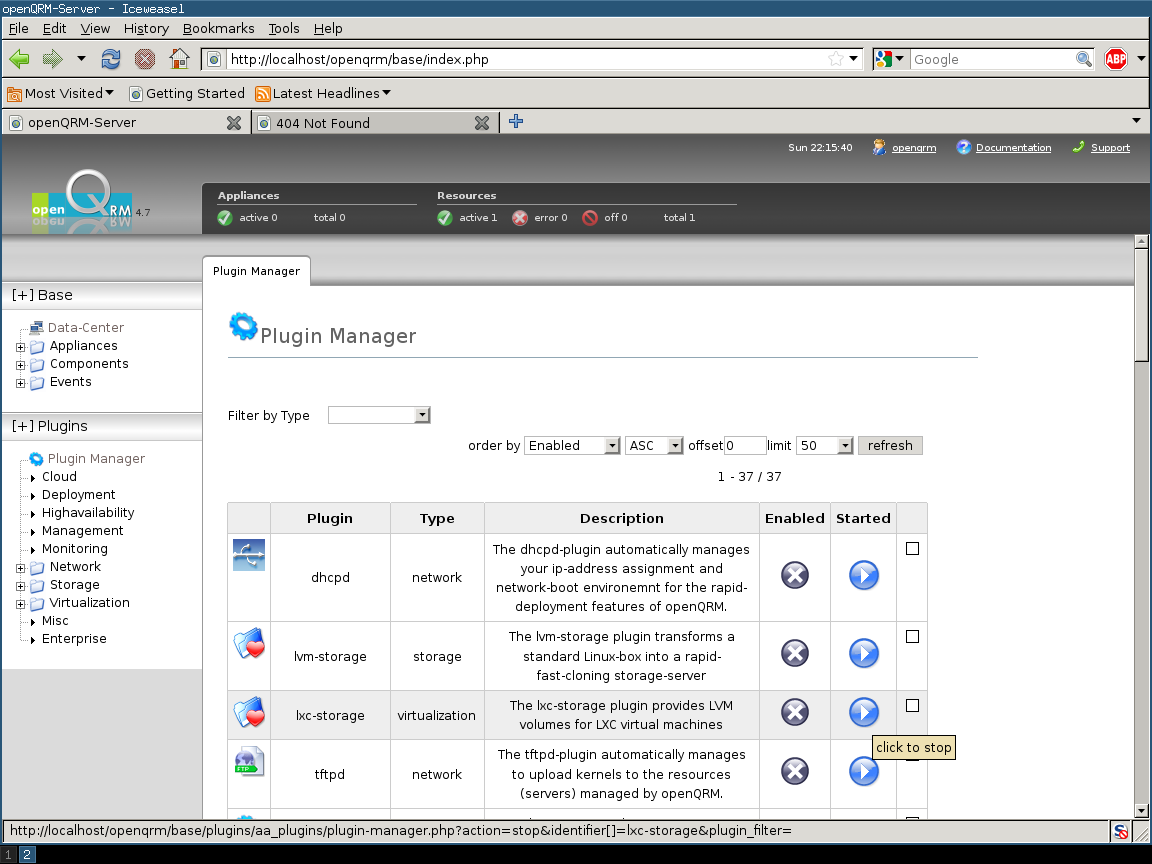1152x864 pixels.
Task: Open the limit 50 dropdown
Action: coord(824,445)
